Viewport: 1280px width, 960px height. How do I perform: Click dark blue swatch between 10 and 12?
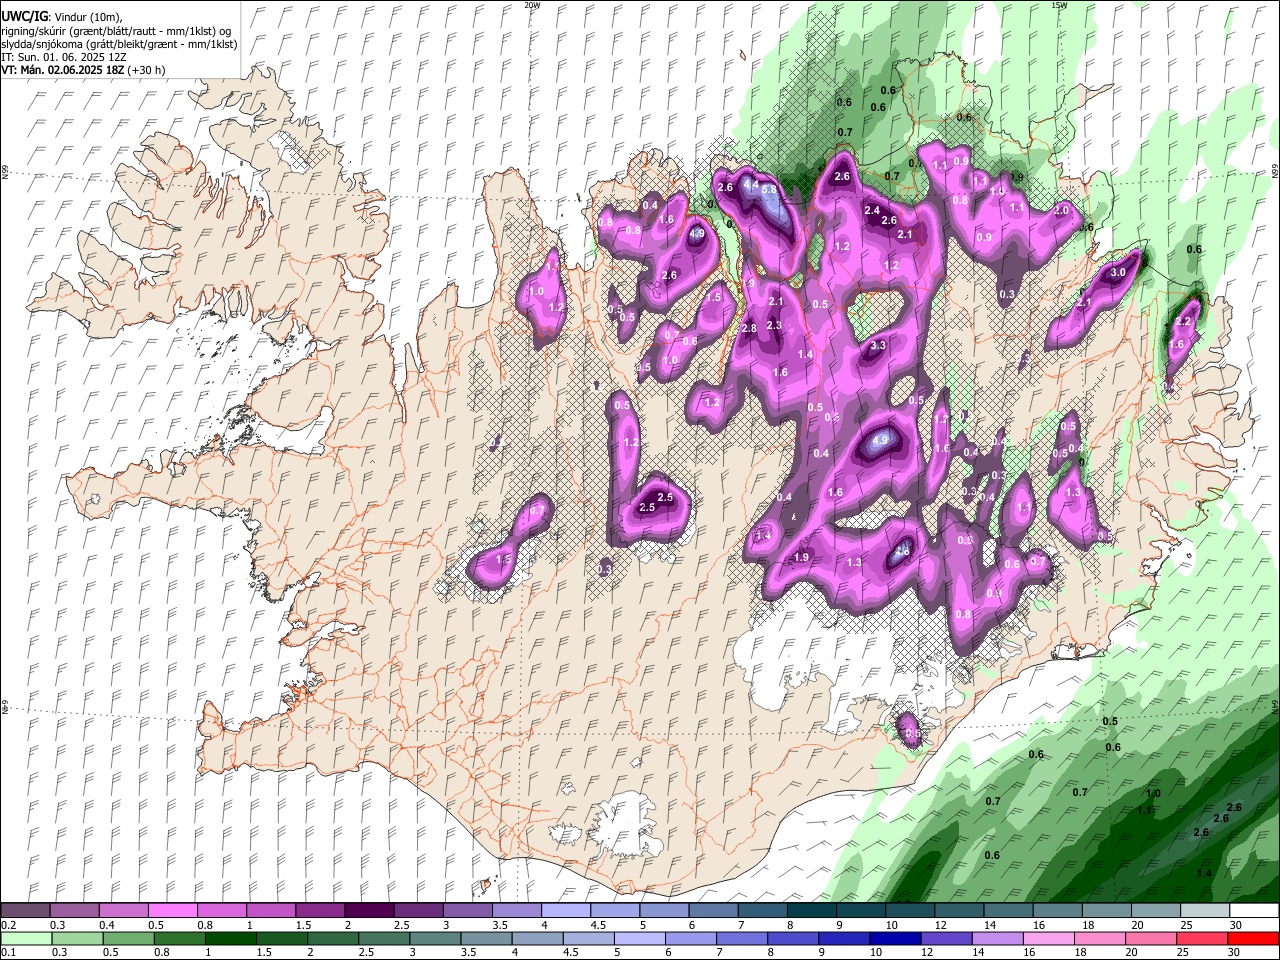893,939
